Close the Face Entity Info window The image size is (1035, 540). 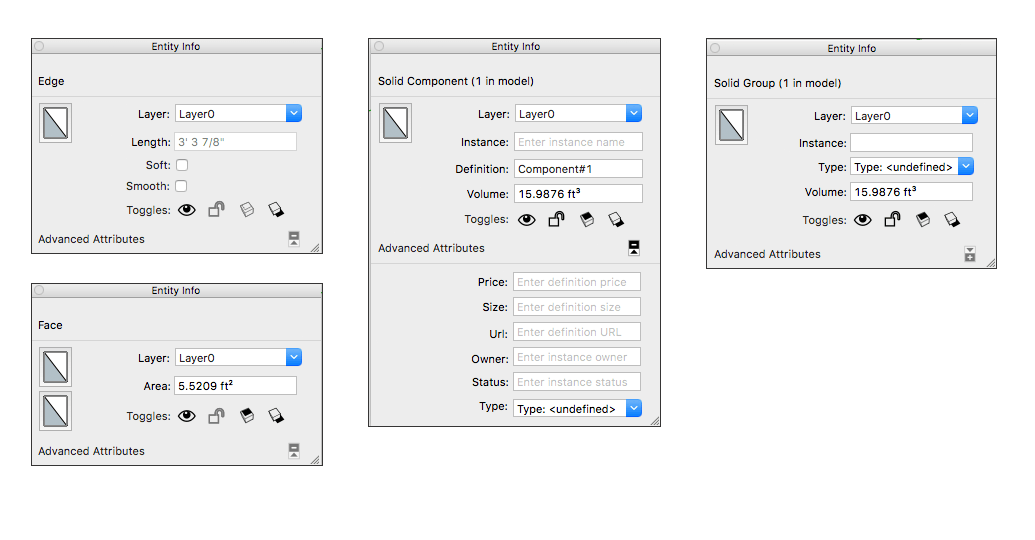[x=39, y=290]
